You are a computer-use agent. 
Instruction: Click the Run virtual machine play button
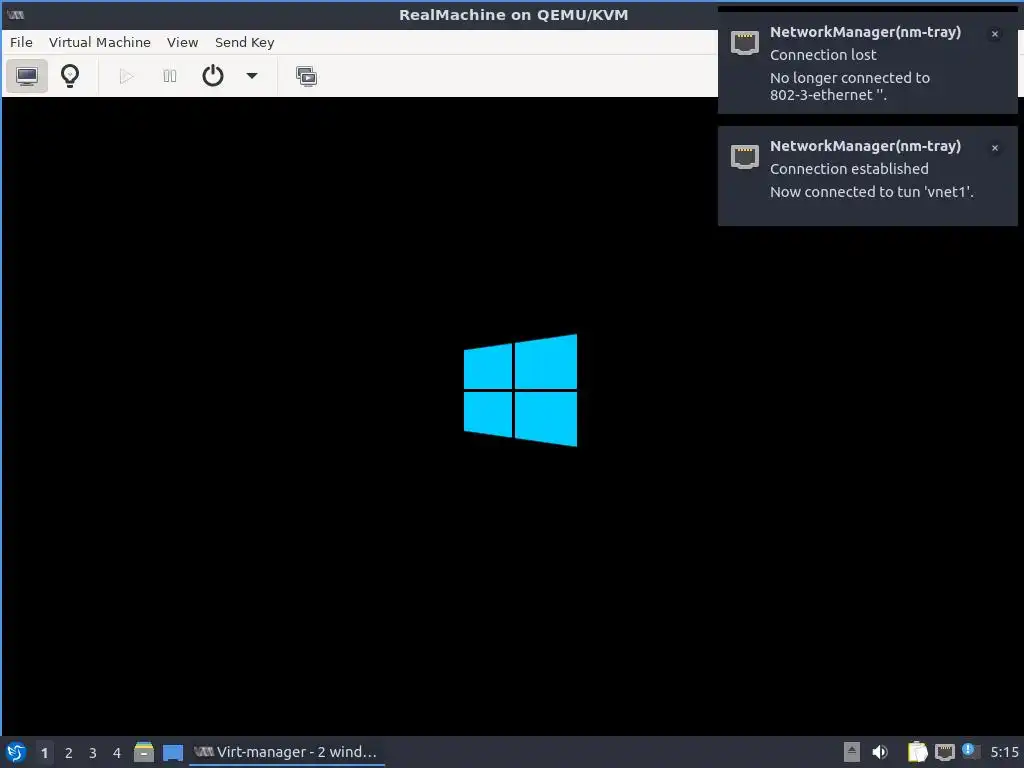pos(127,76)
